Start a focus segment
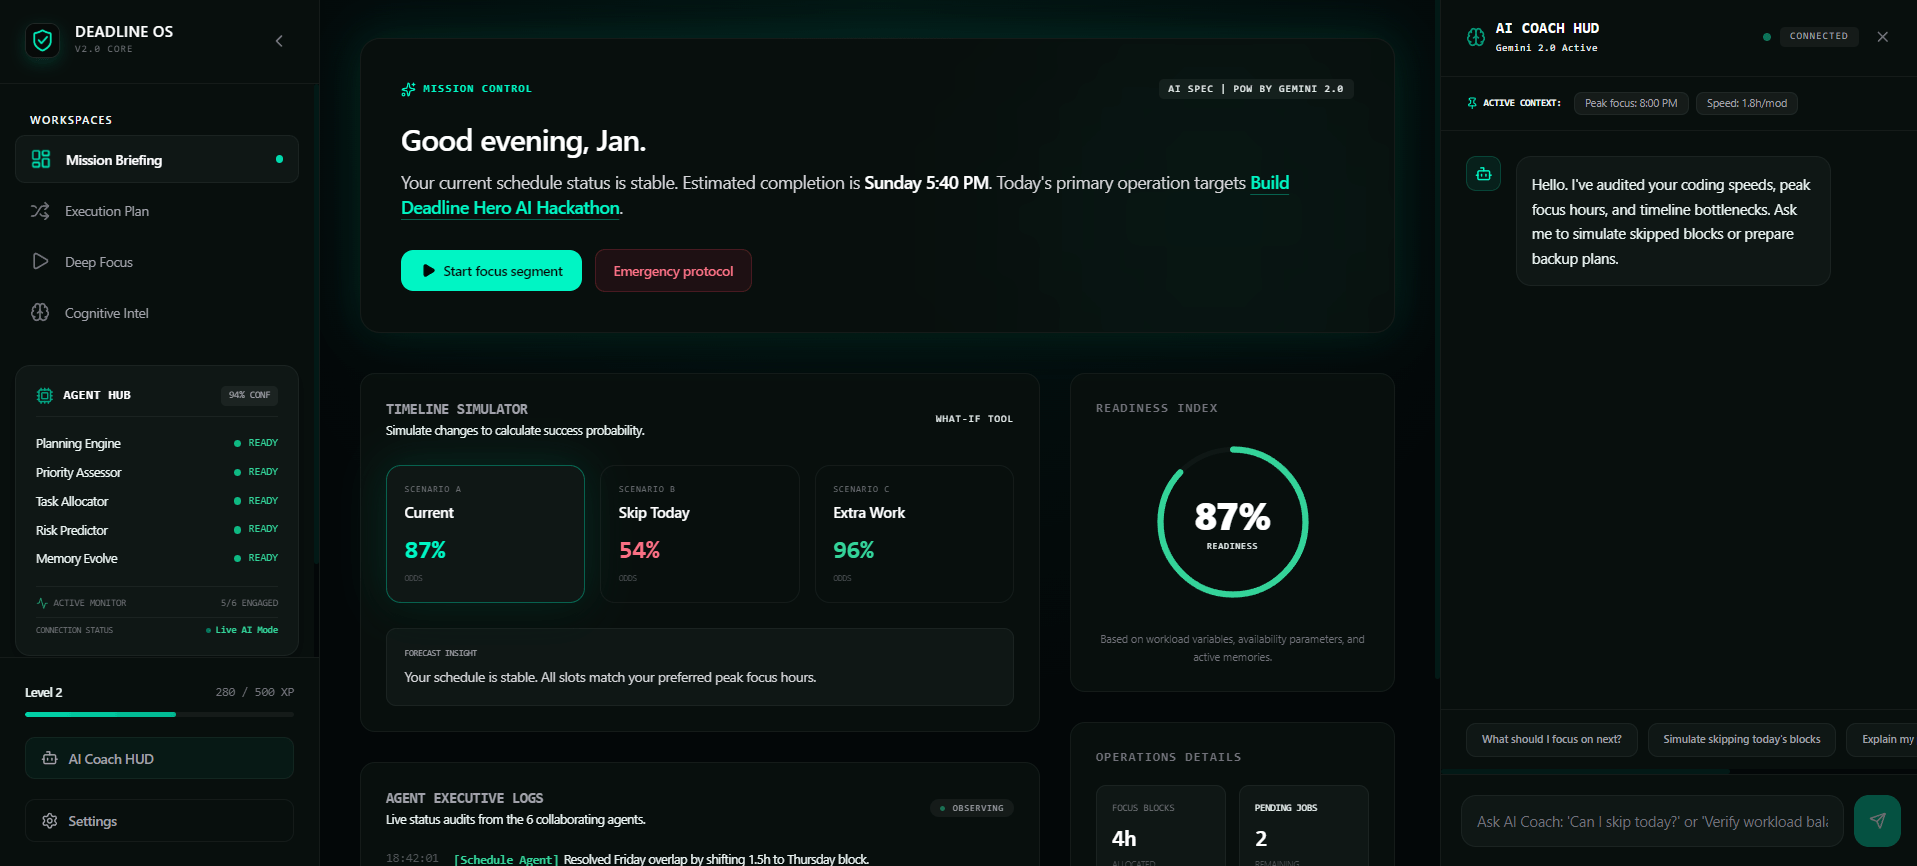This screenshot has width=1917, height=866. pyautogui.click(x=491, y=271)
